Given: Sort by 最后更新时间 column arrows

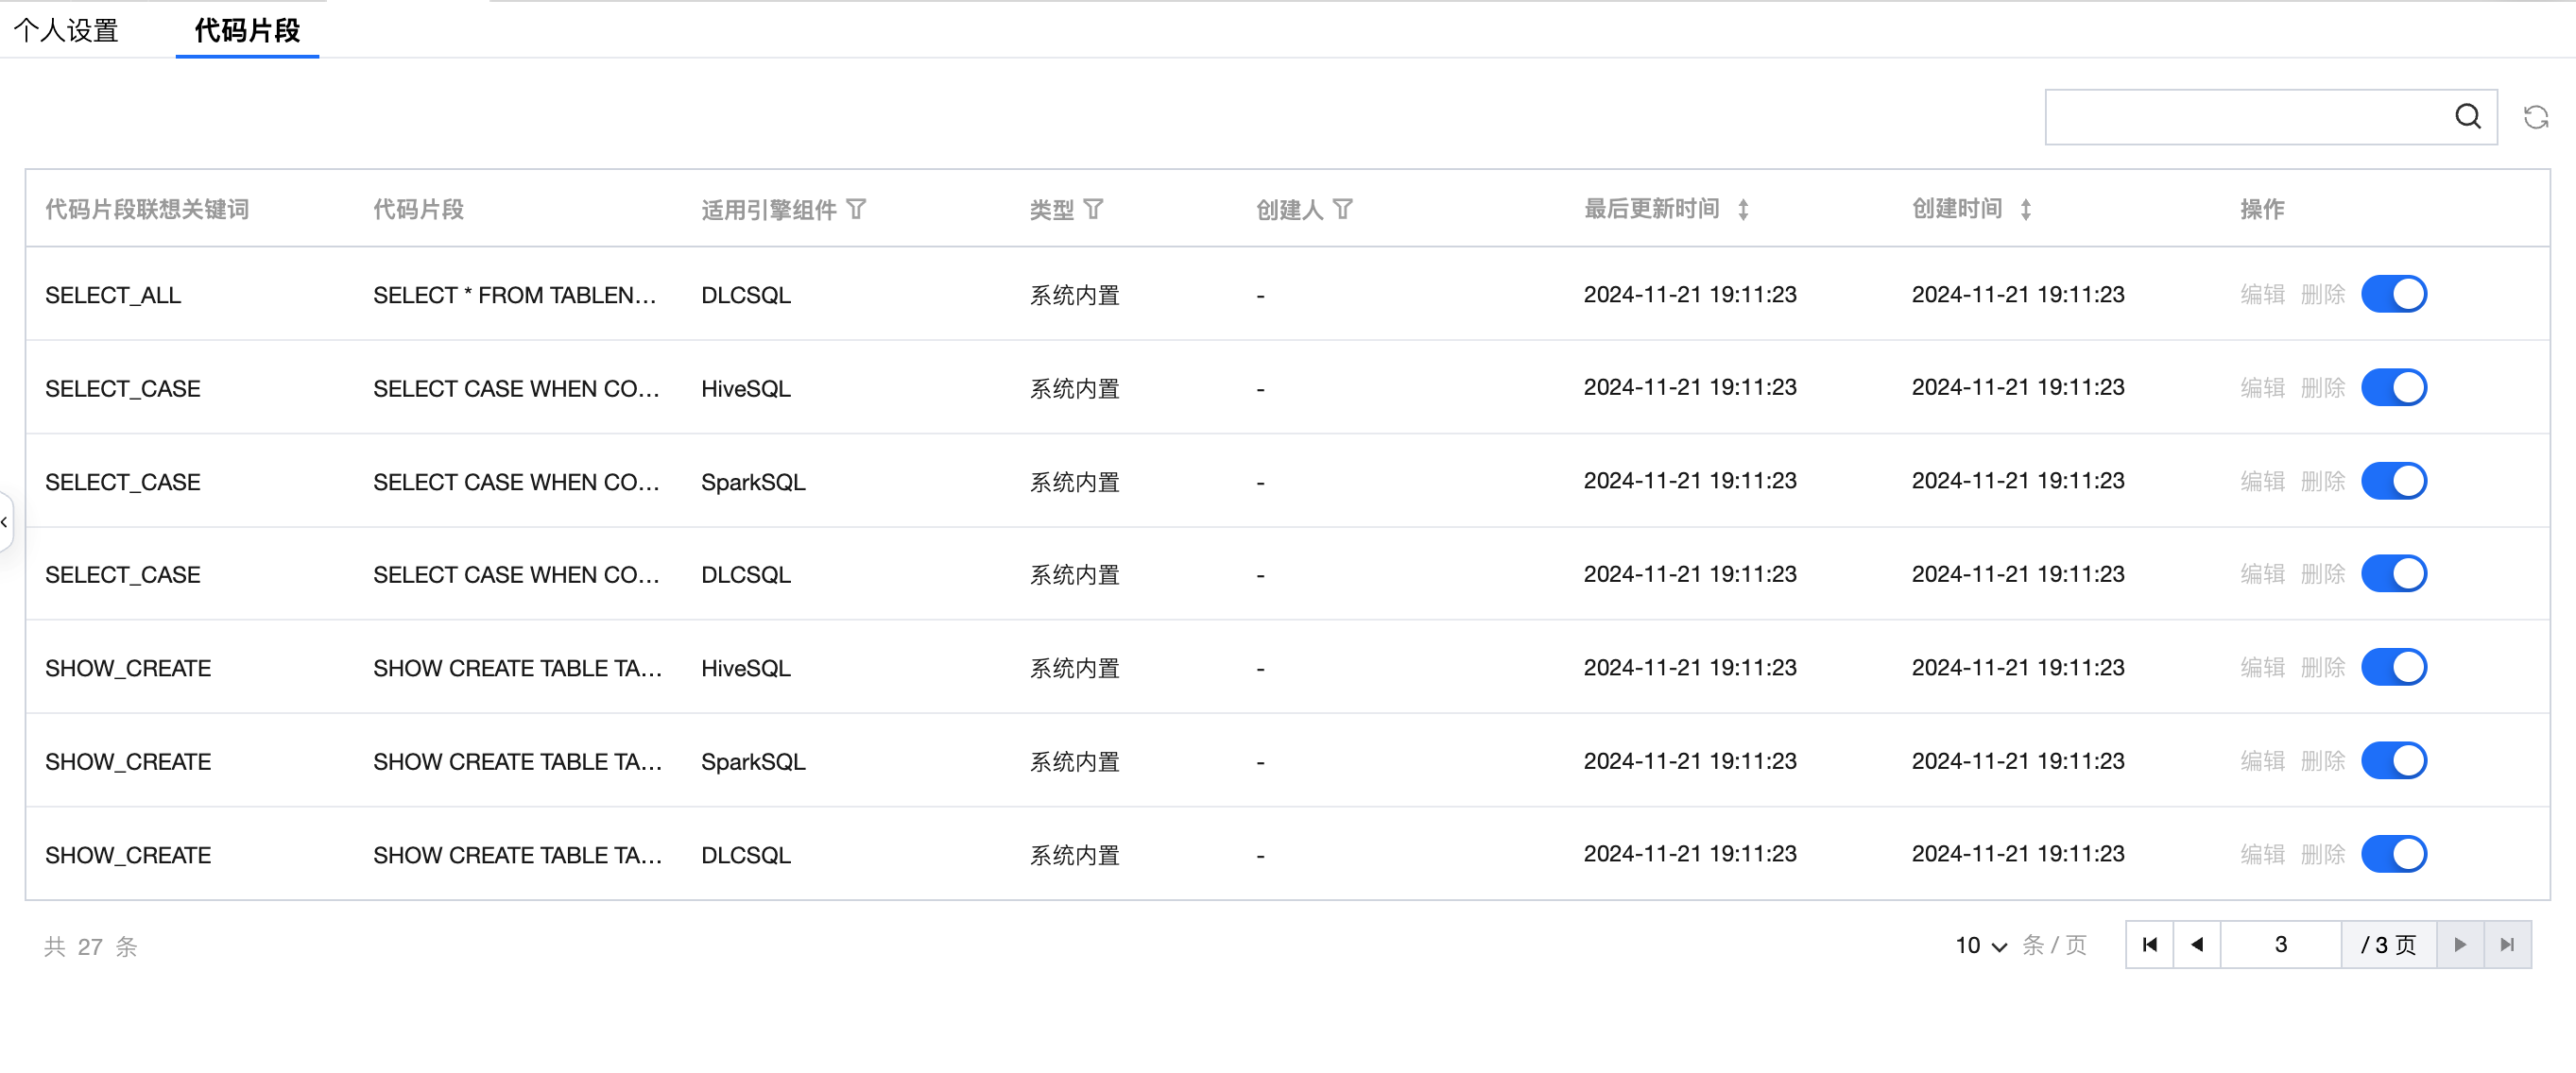Looking at the screenshot, I should click(x=1743, y=209).
